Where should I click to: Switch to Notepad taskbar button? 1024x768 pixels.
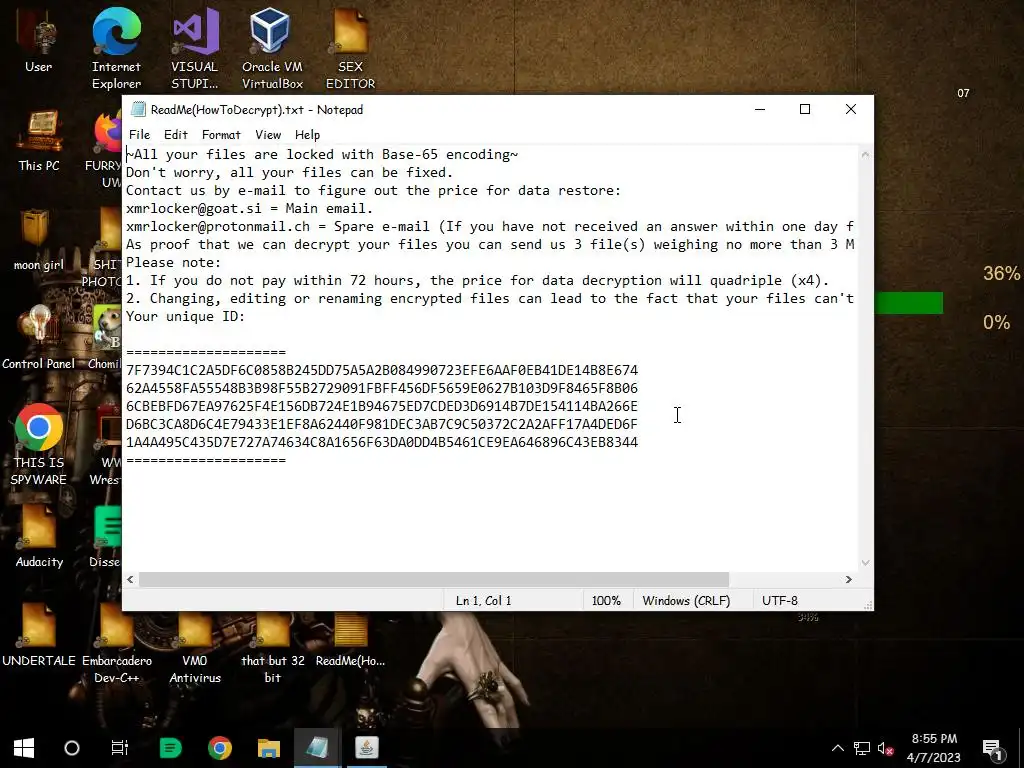pyautogui.click(x=317, y=748)
